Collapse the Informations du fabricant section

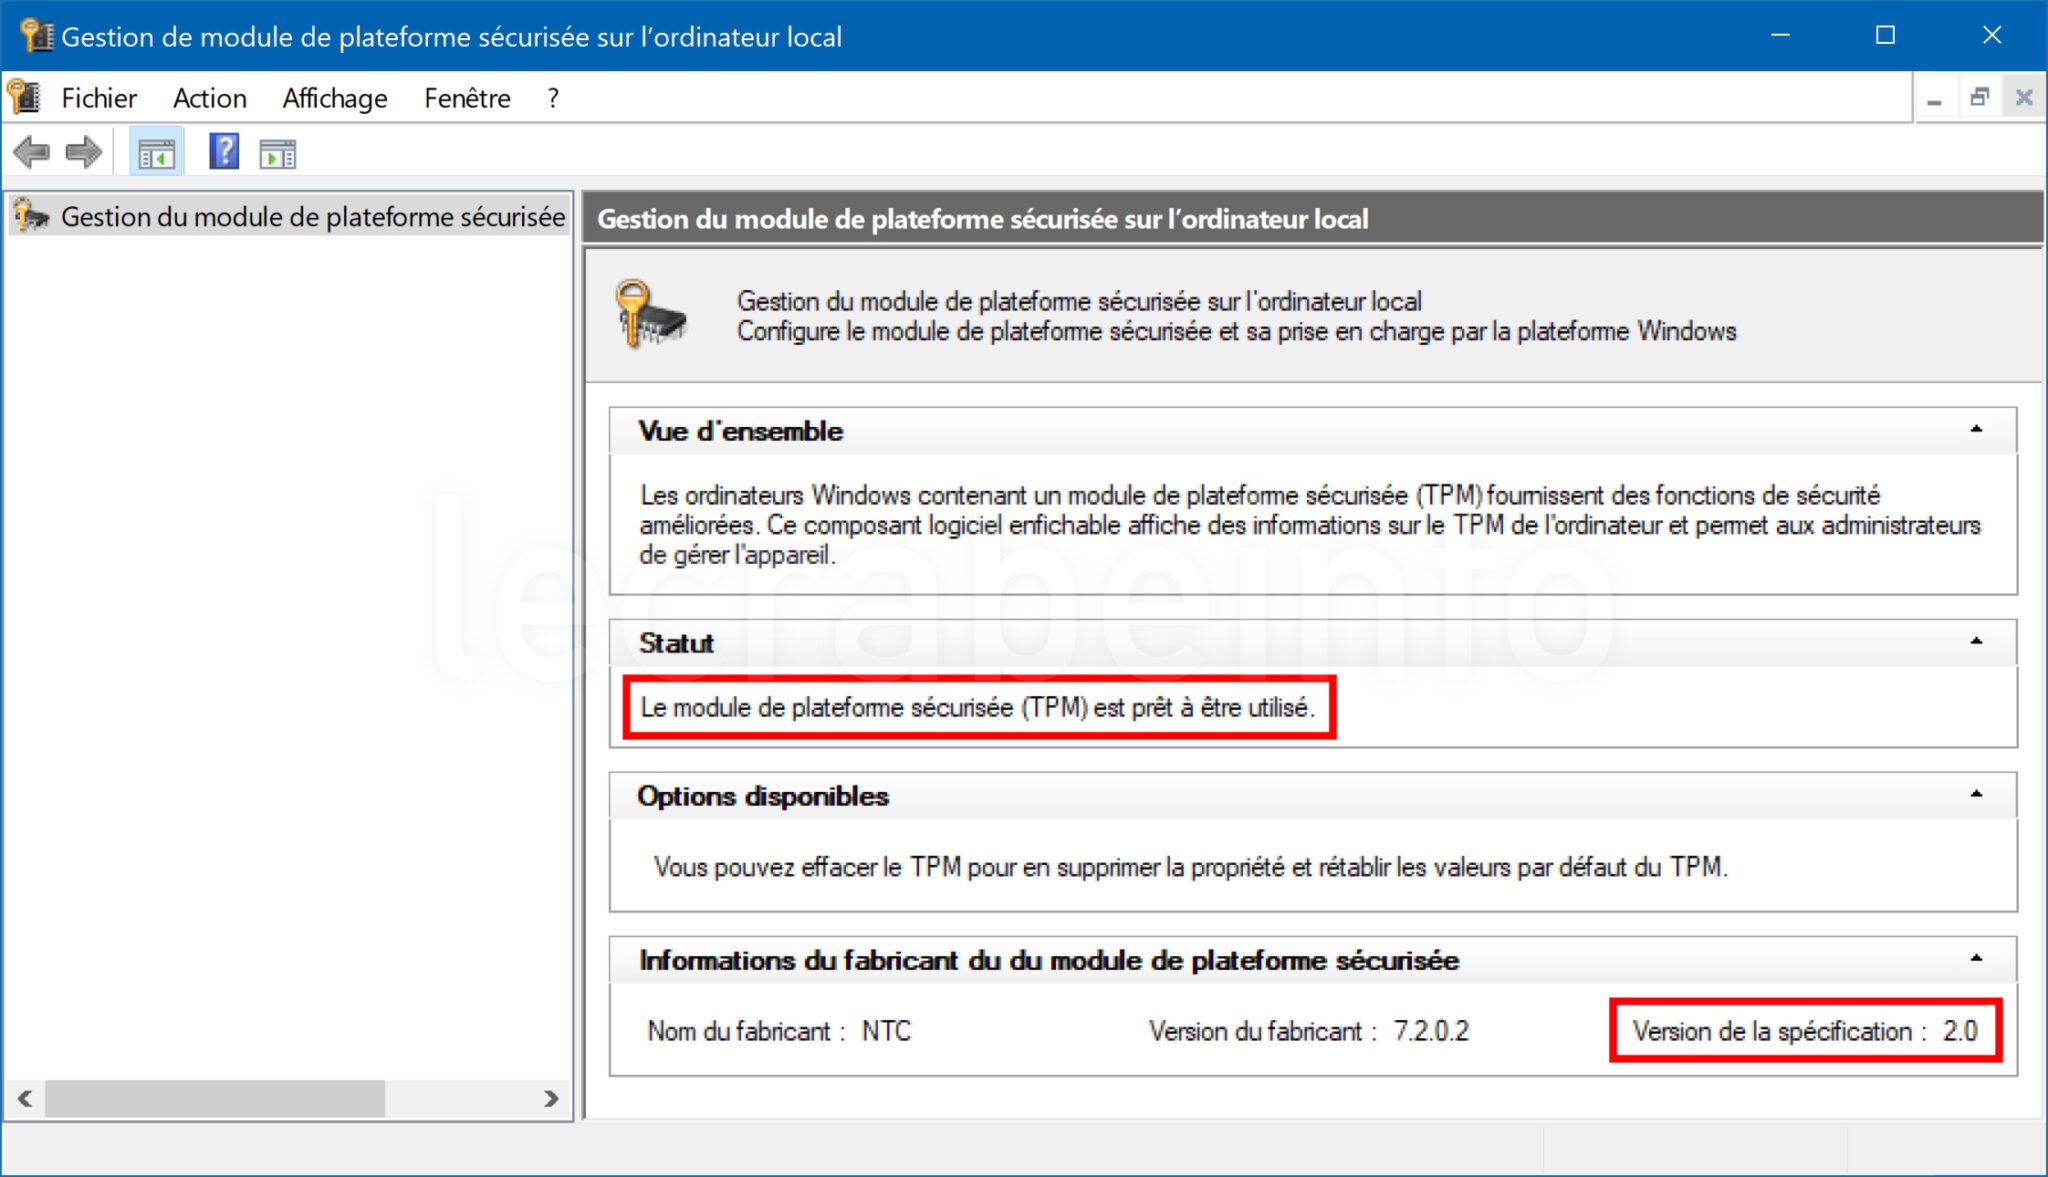pos(1976,959)
